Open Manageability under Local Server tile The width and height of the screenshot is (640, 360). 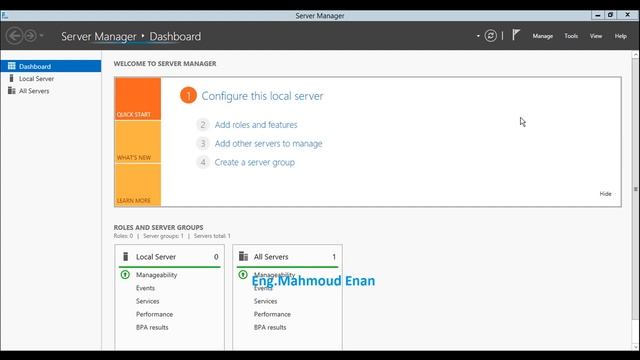(156, 275)
